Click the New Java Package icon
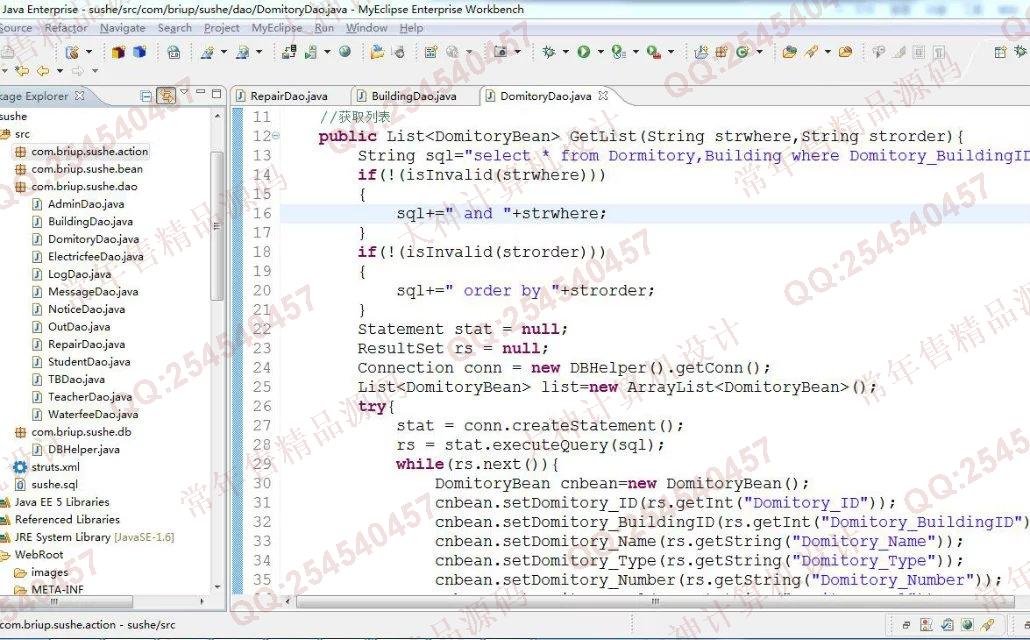Screen dimensions: 1030x640 pyautogui.click(x=721, y=52)
